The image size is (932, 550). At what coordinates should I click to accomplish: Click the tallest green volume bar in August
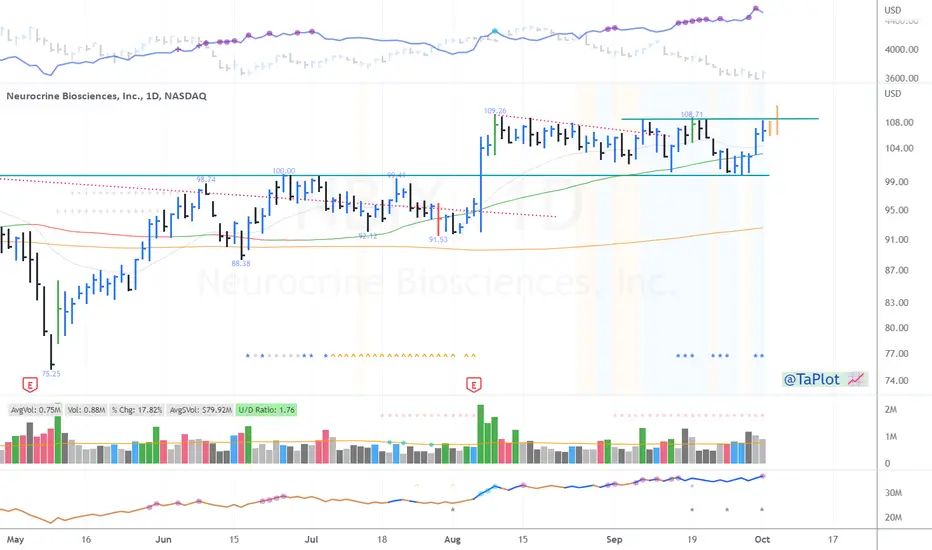tap(480, 434)
